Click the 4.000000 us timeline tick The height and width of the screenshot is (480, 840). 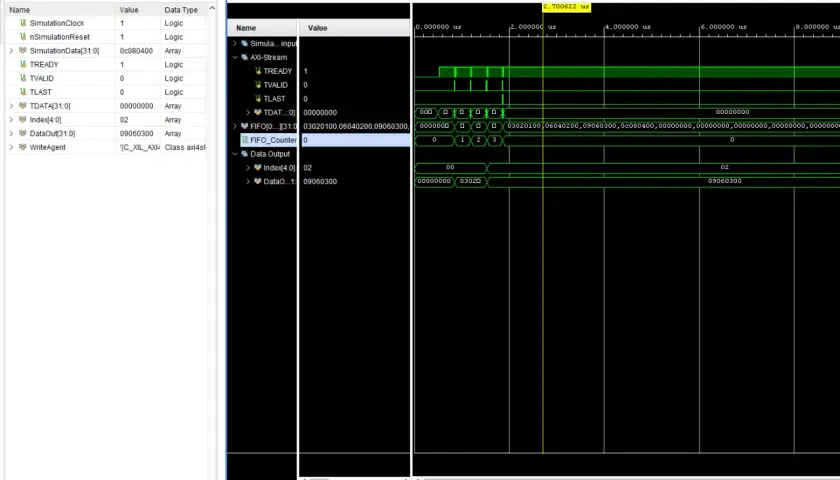(628, 27)
